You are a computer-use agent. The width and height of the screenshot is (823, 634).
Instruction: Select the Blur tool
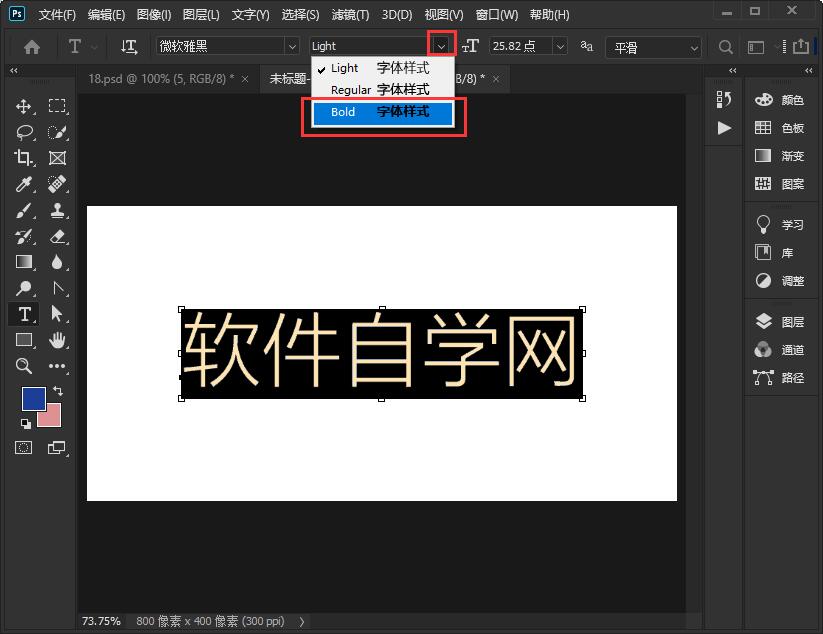57,262
